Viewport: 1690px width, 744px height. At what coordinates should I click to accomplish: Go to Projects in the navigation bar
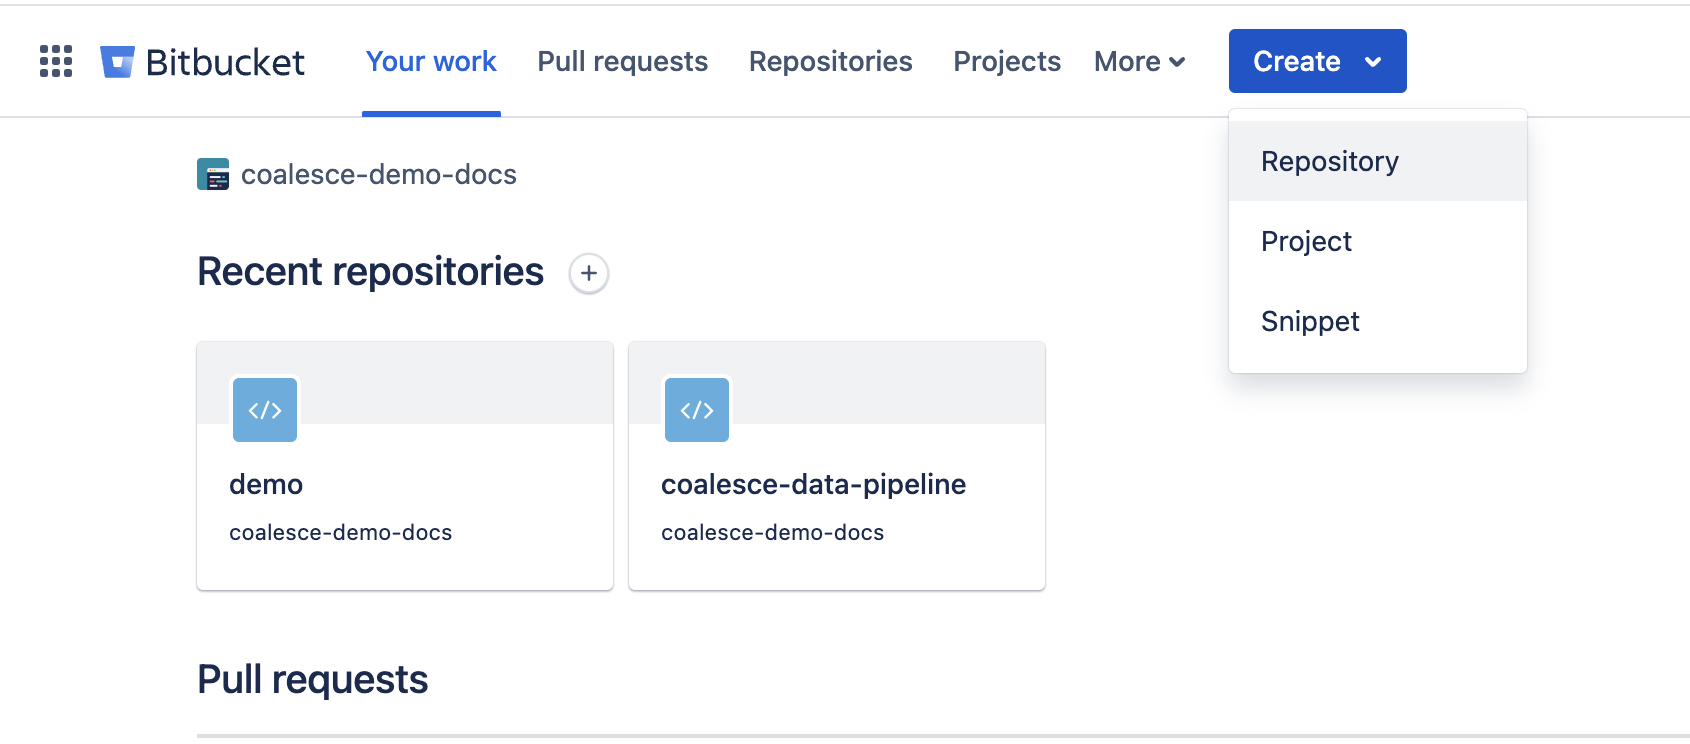coord(1006,61)
